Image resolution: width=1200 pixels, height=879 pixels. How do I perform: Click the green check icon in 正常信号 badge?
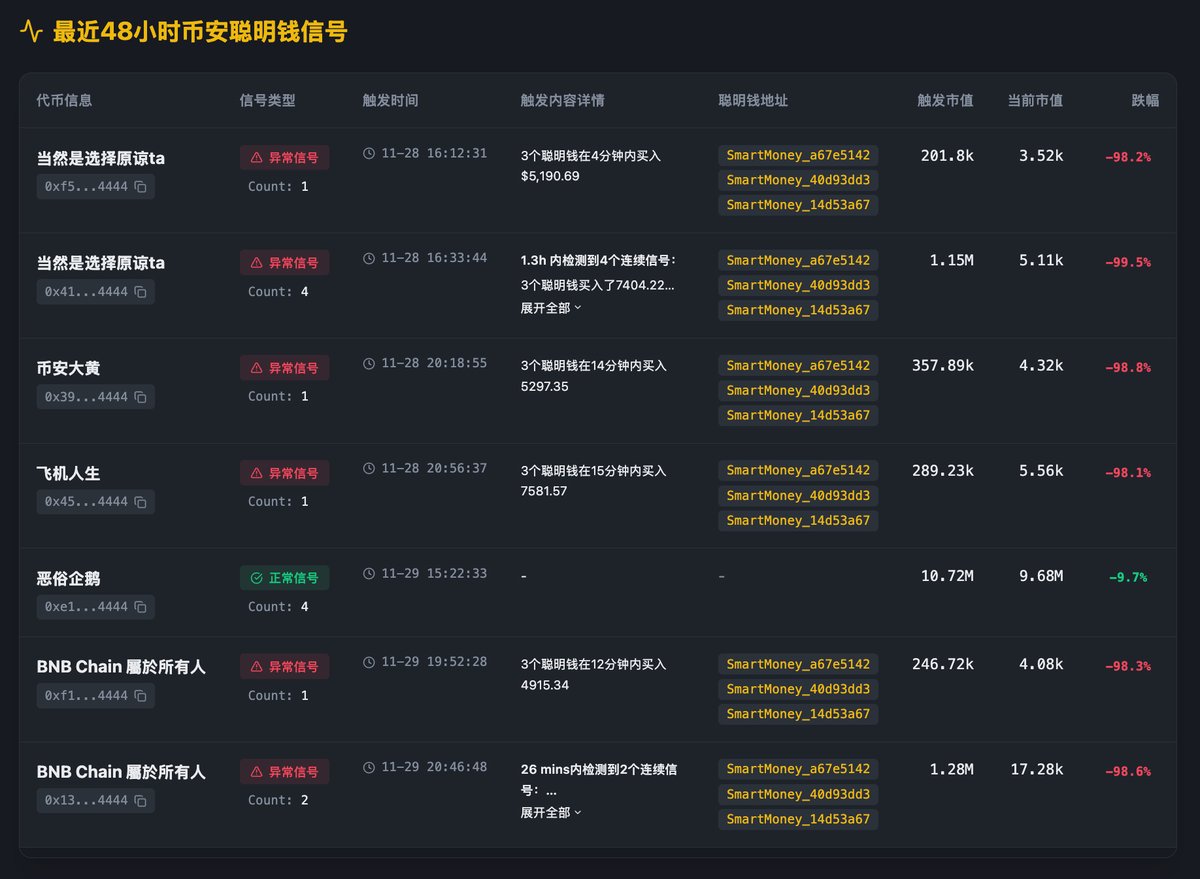256,578
